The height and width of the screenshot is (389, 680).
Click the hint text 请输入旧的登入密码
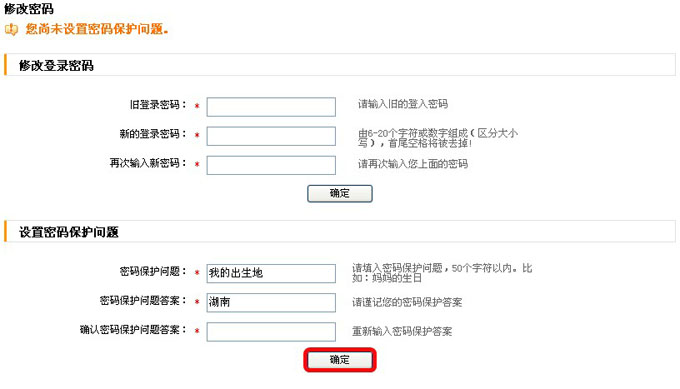(403, 104)
